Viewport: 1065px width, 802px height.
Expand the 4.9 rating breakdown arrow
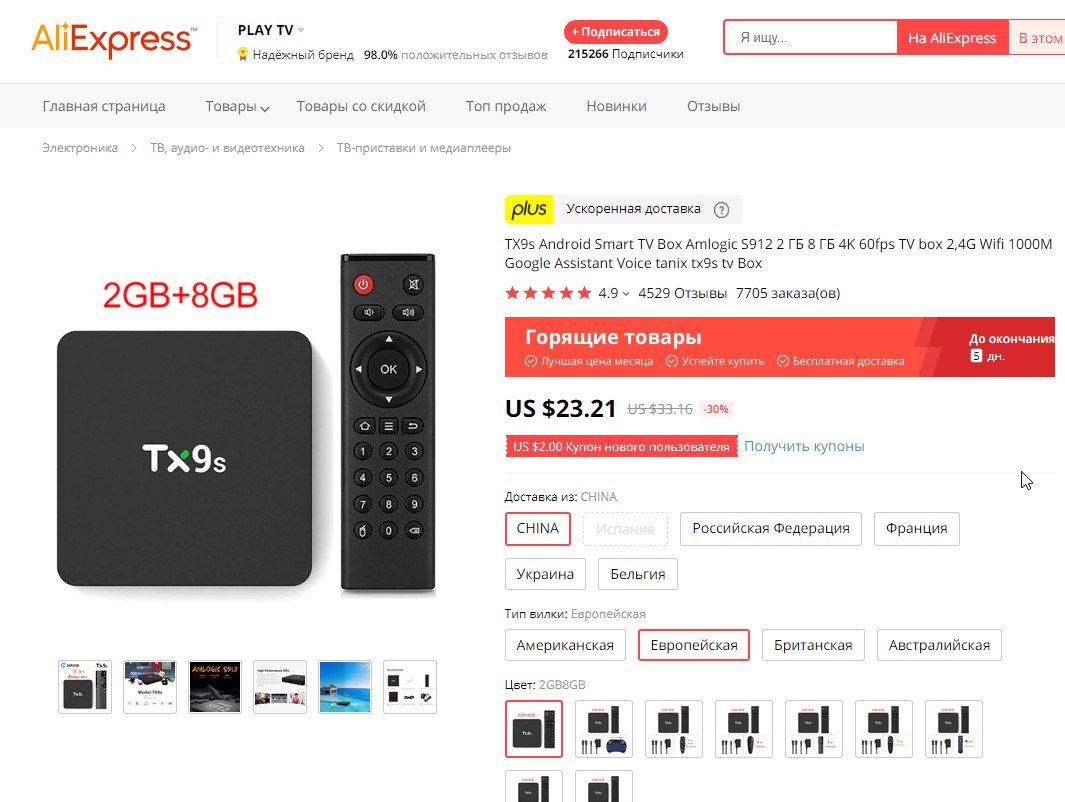tap(626, 294)
